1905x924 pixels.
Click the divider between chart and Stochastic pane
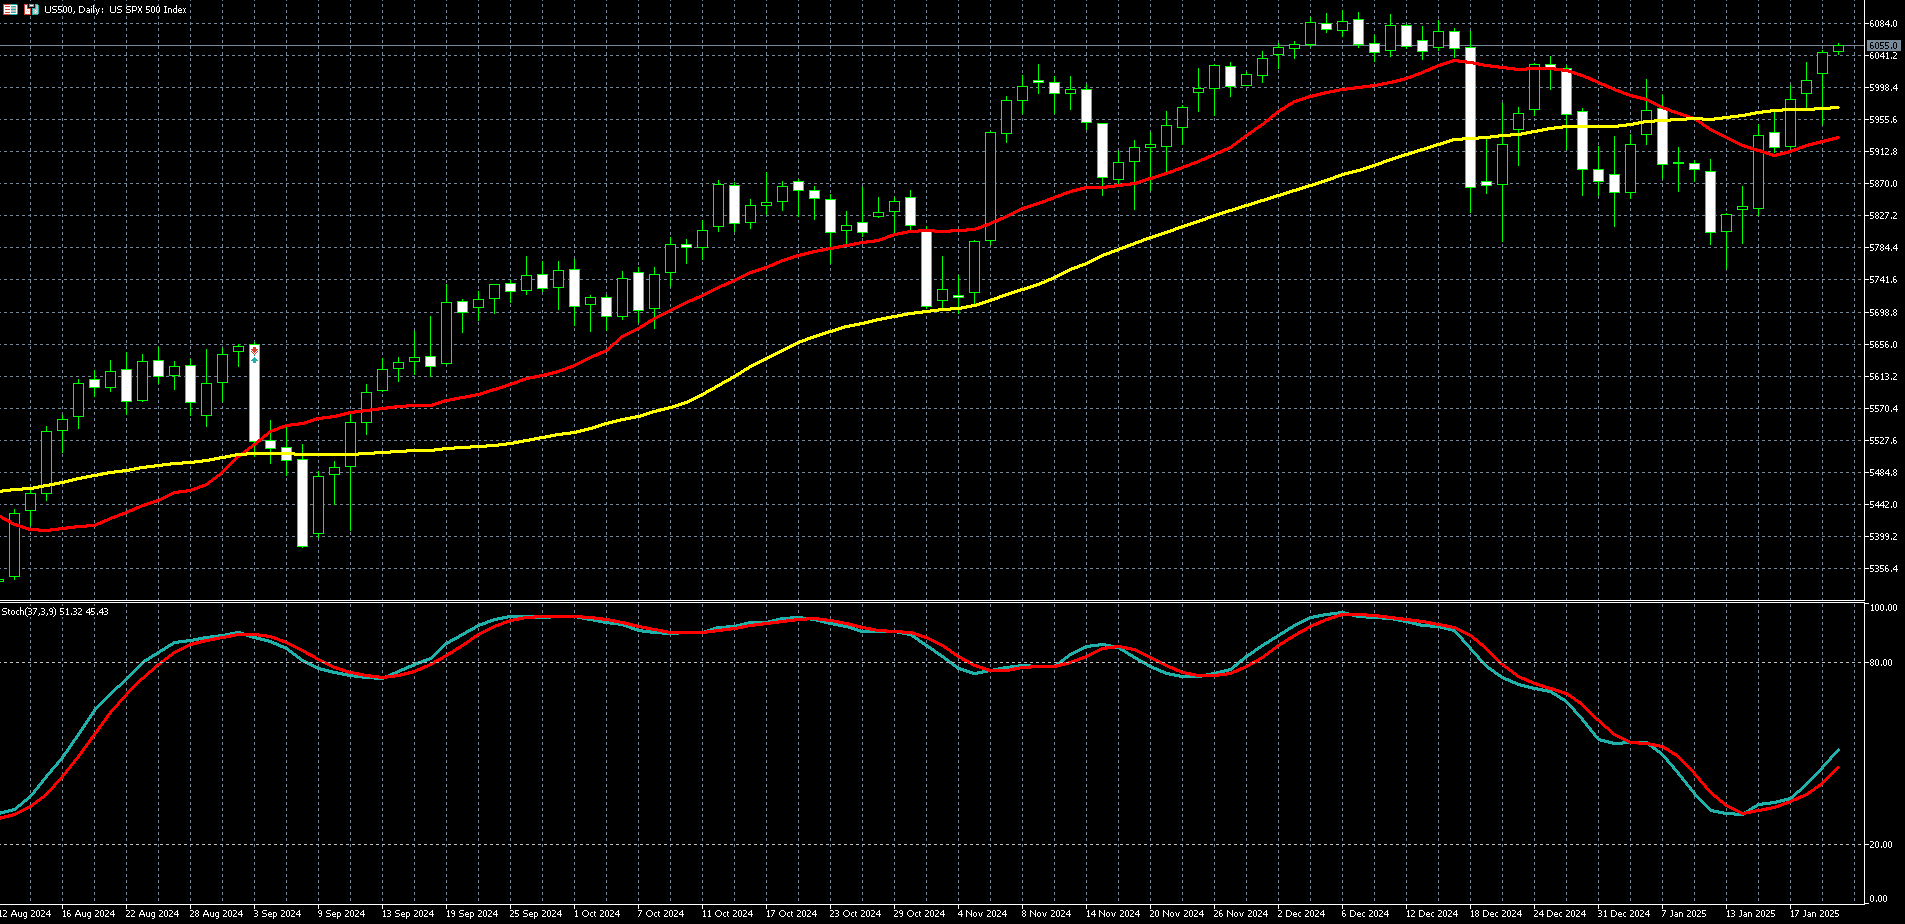pos(930,601)
